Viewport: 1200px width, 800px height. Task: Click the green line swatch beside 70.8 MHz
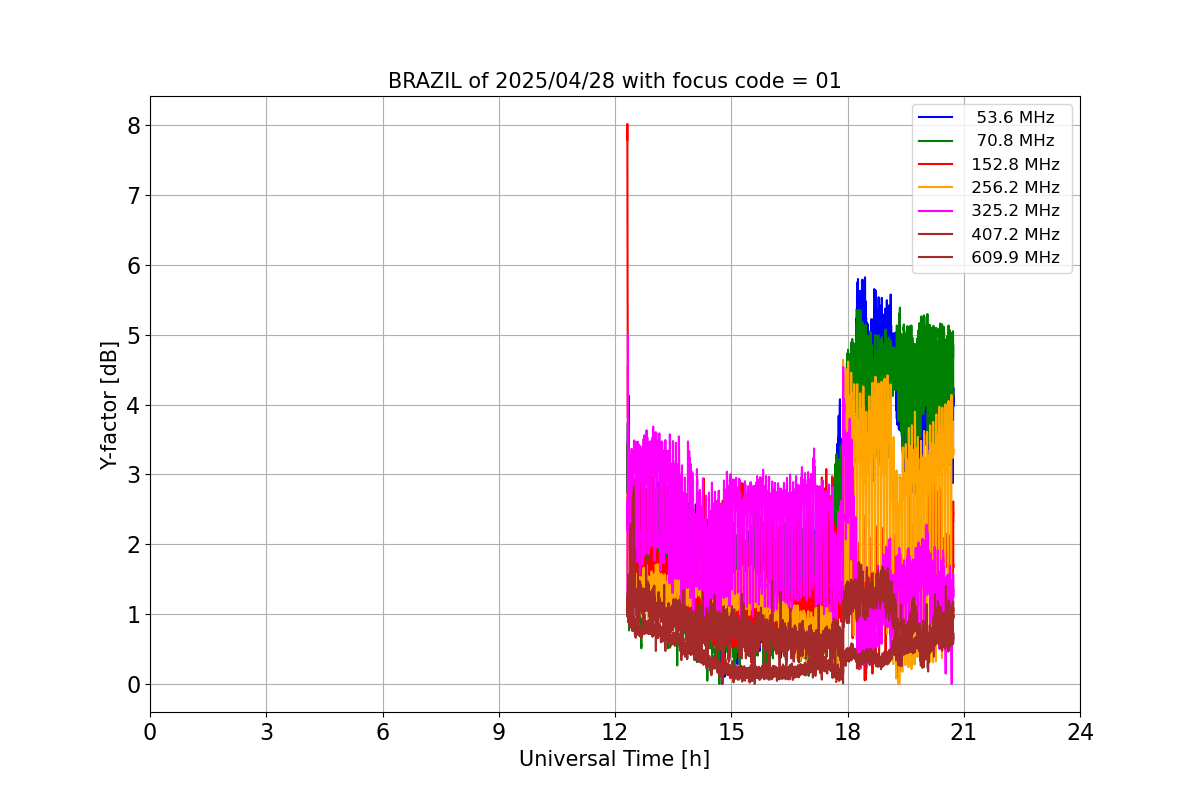[x=936, y=141]
